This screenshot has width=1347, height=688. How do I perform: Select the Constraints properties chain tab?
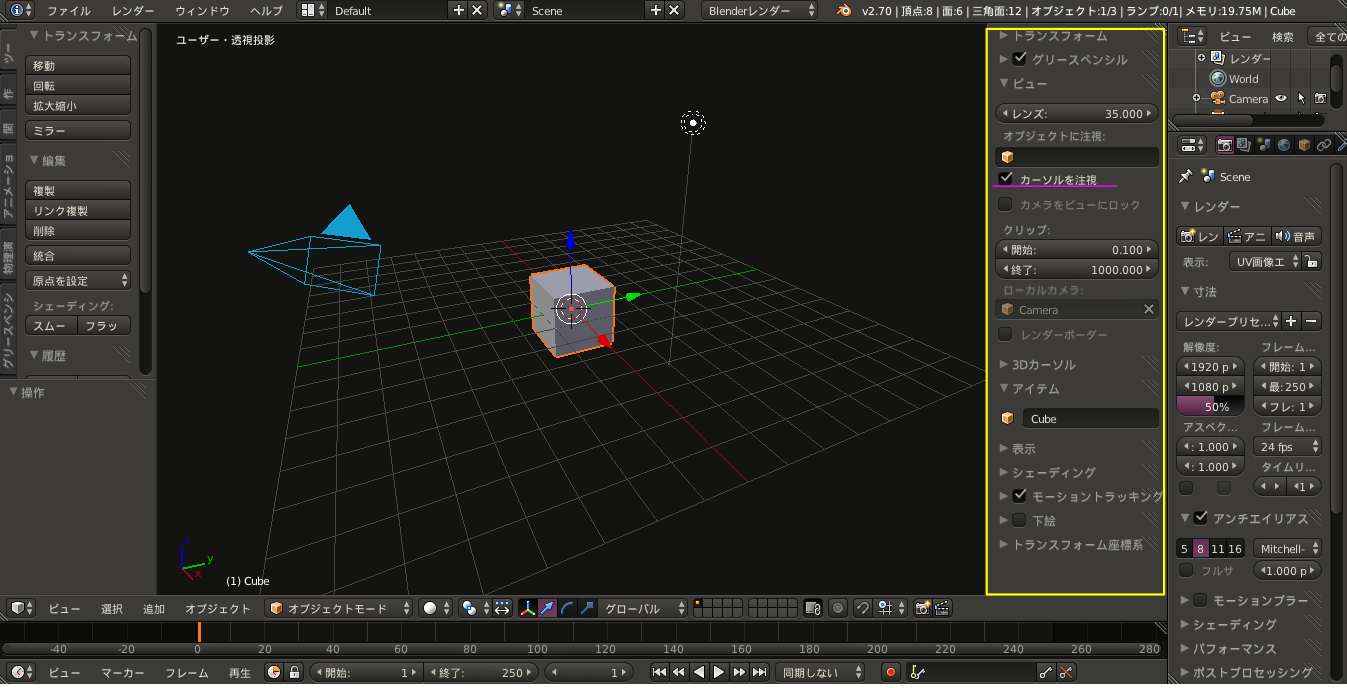(1324, 145)
